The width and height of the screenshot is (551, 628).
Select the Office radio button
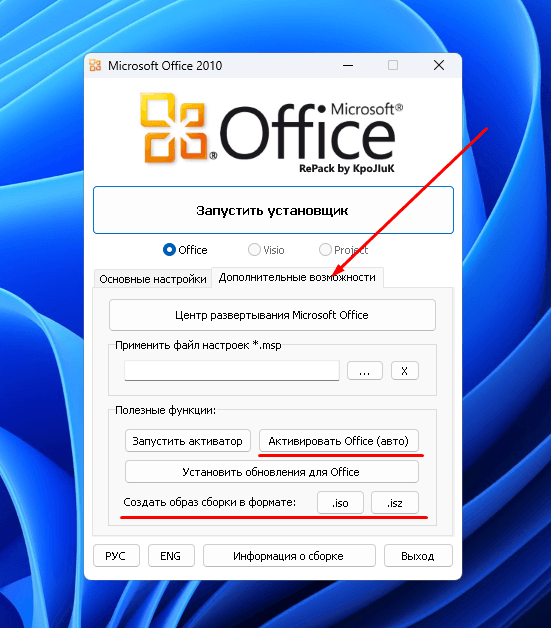click(x=185, y=250)
